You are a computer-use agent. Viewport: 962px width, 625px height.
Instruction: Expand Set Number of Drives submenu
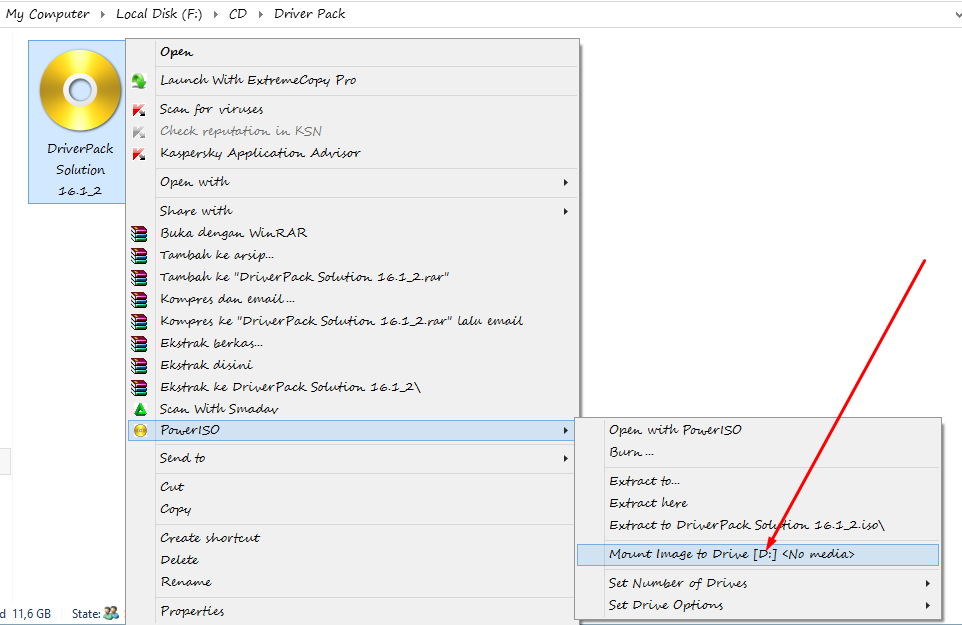pos(758,583)
